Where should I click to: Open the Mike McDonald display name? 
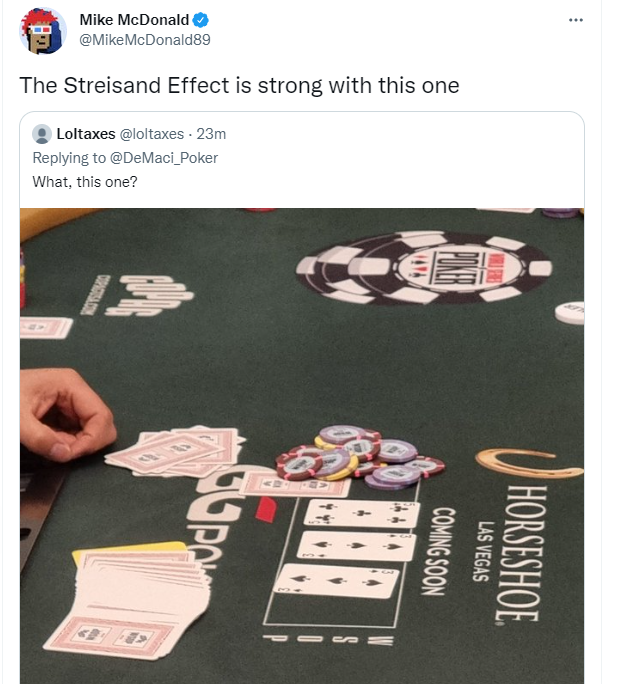coord(134,20)
